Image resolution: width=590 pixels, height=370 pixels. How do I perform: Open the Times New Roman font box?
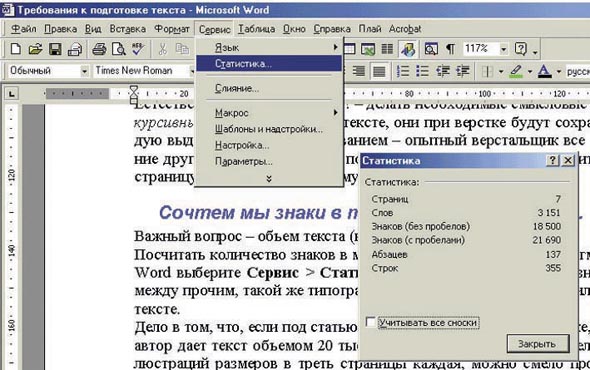coord(144,71)
